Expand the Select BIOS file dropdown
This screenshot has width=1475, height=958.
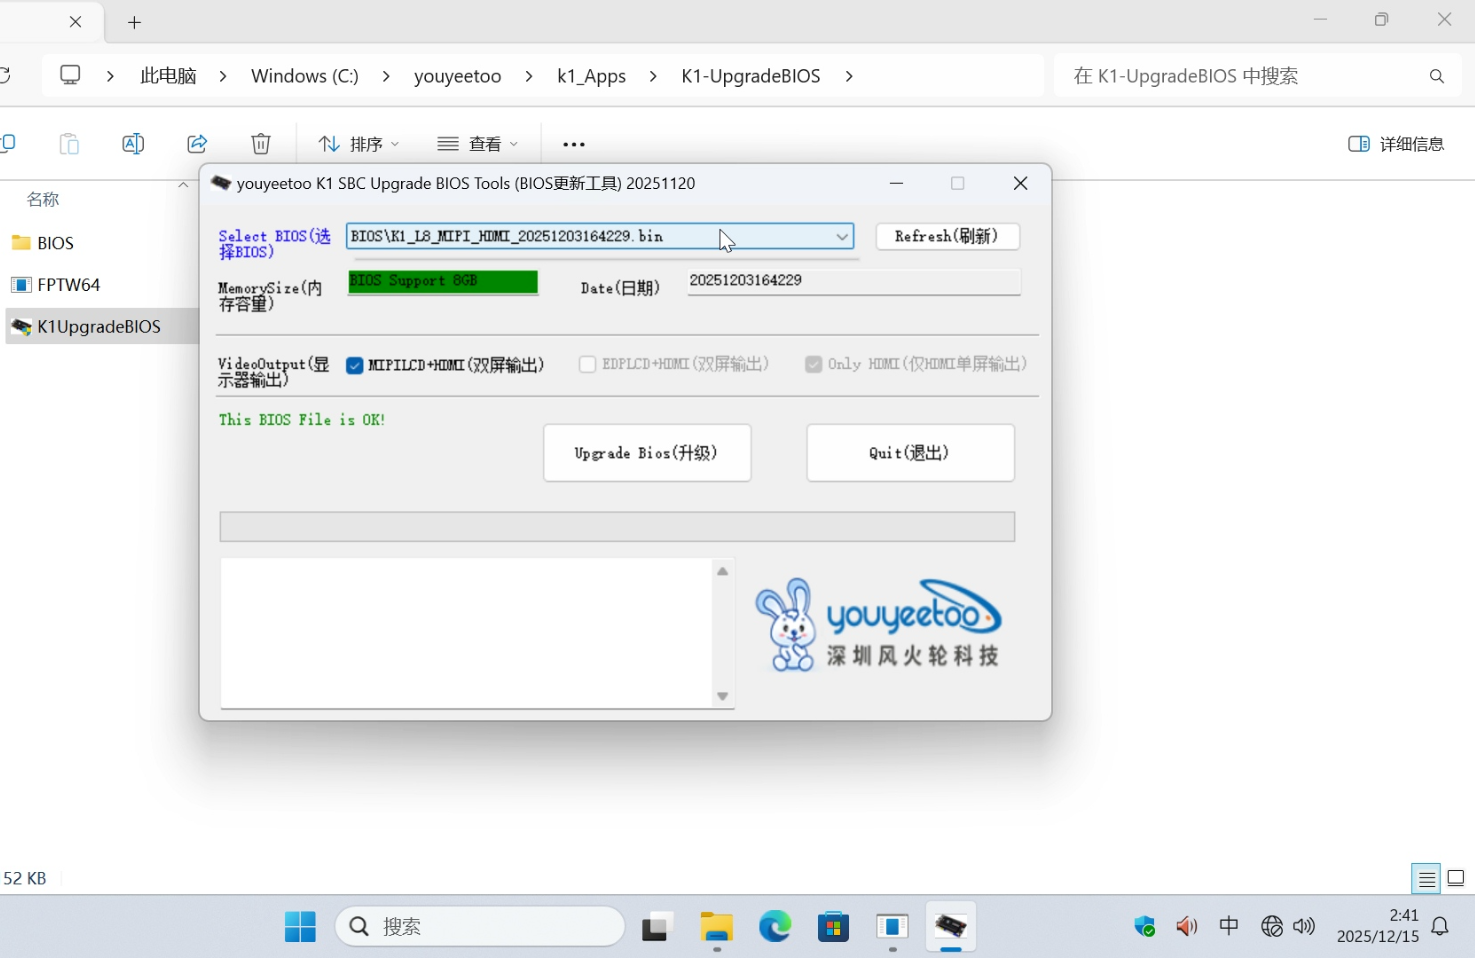[842, 236]
